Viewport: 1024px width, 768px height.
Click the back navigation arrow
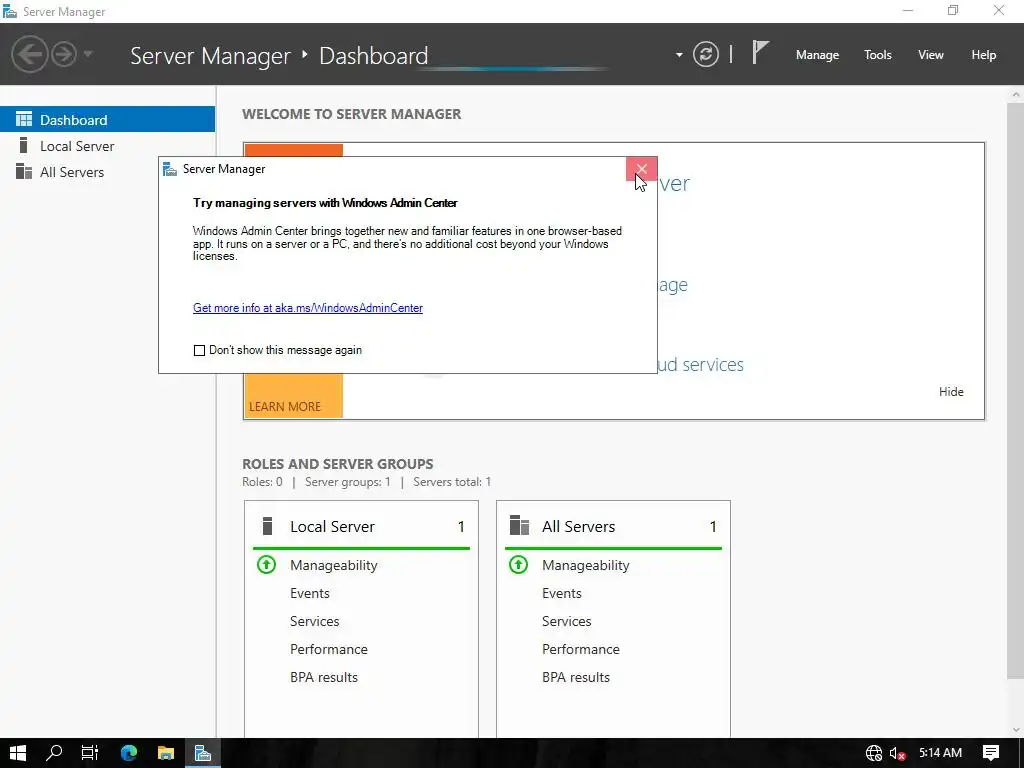coord(29,54)
